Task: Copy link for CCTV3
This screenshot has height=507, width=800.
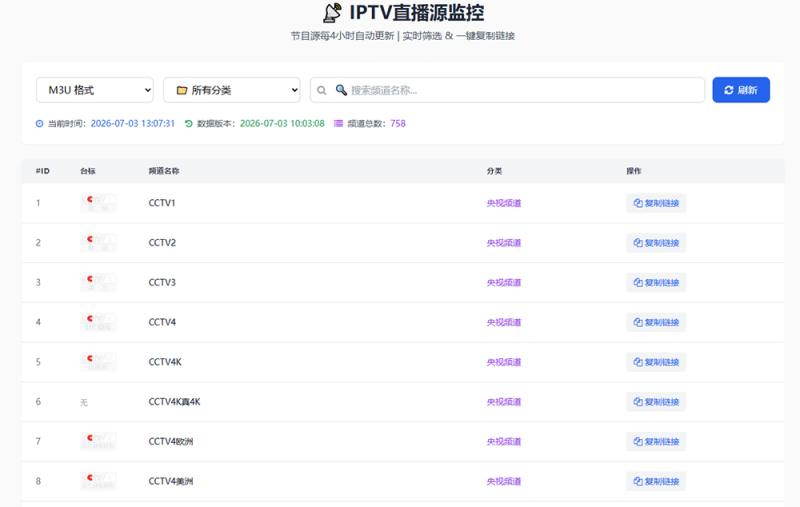Action: pyautogui.click(x=656, y=283)
